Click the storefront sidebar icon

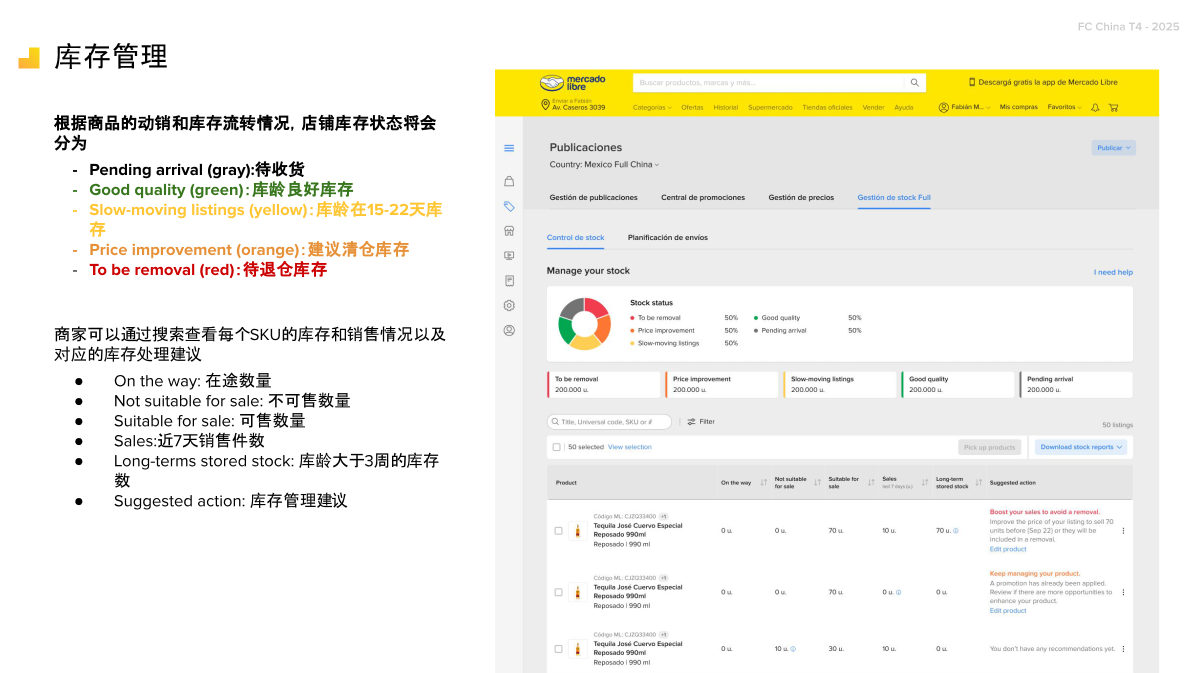[509, 230]
